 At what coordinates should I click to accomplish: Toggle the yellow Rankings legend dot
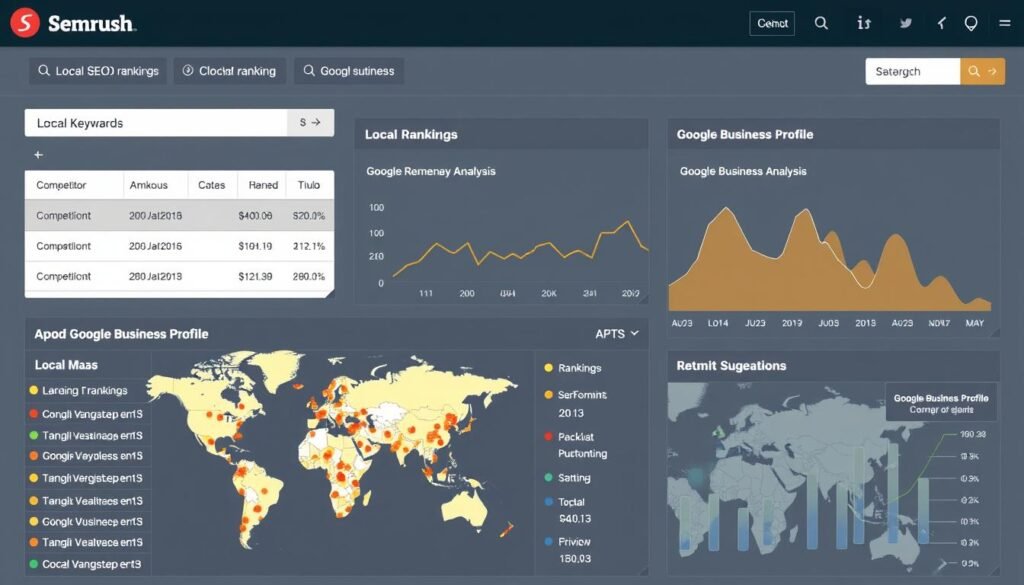pos(547,367)
